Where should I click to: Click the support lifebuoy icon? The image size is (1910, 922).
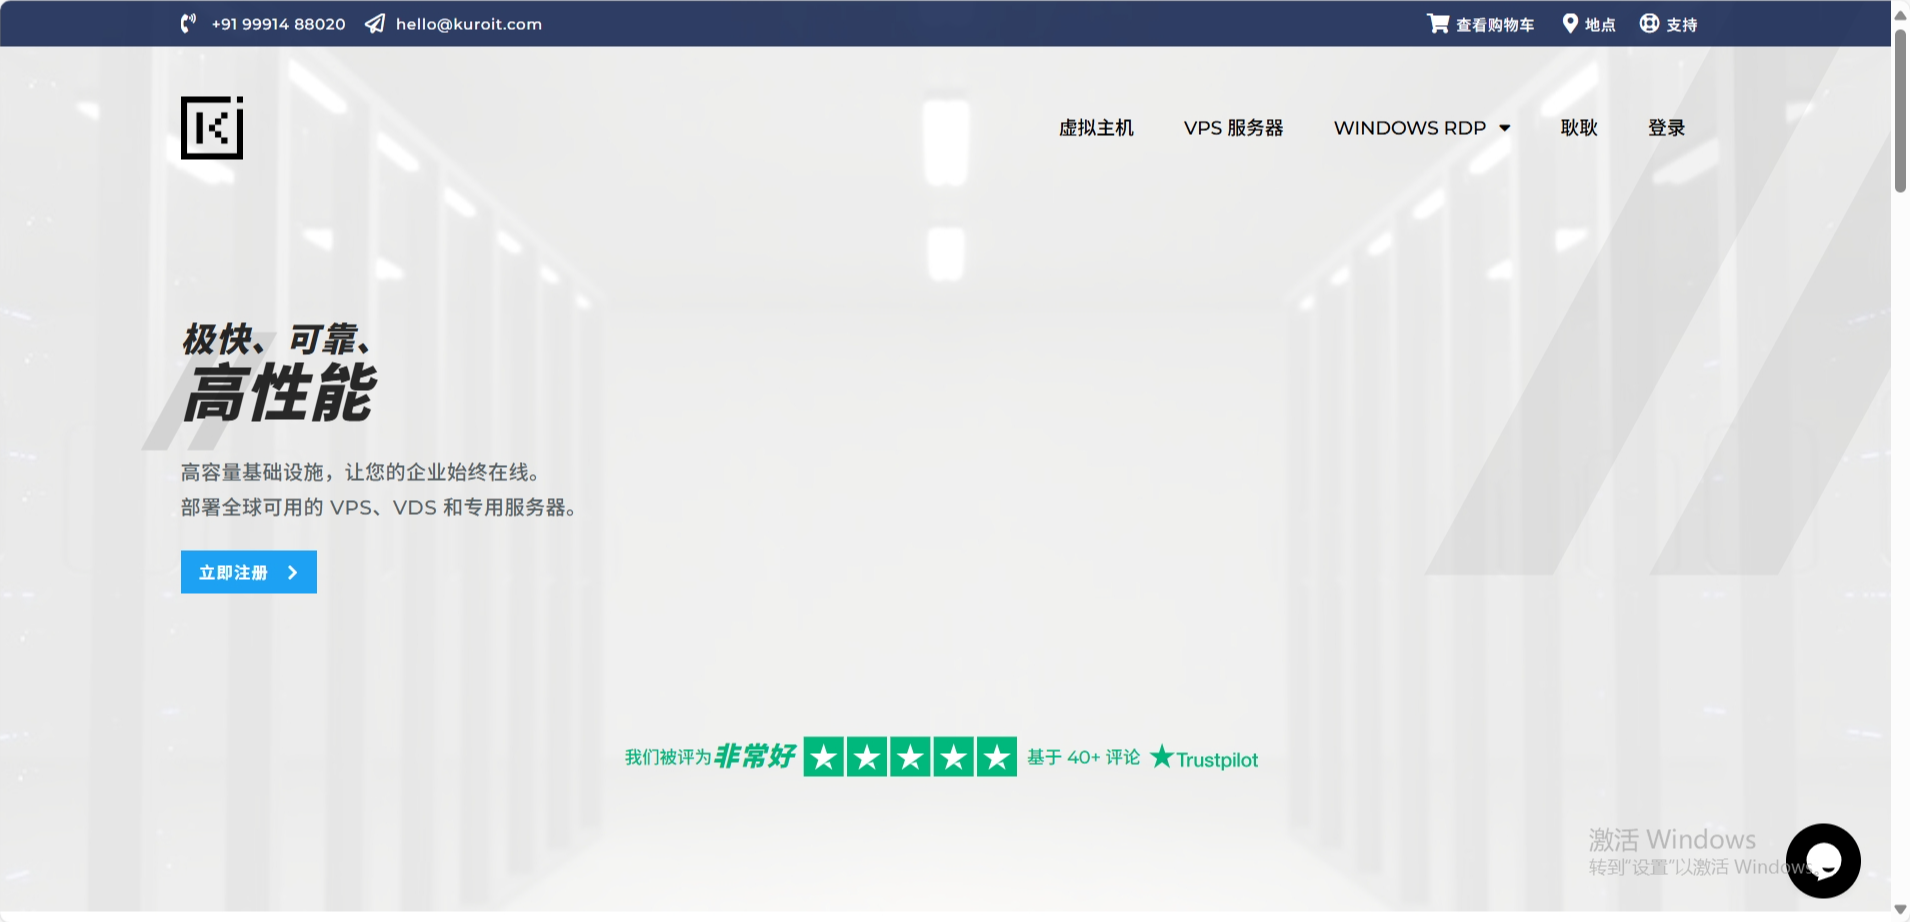(1649, 24)
